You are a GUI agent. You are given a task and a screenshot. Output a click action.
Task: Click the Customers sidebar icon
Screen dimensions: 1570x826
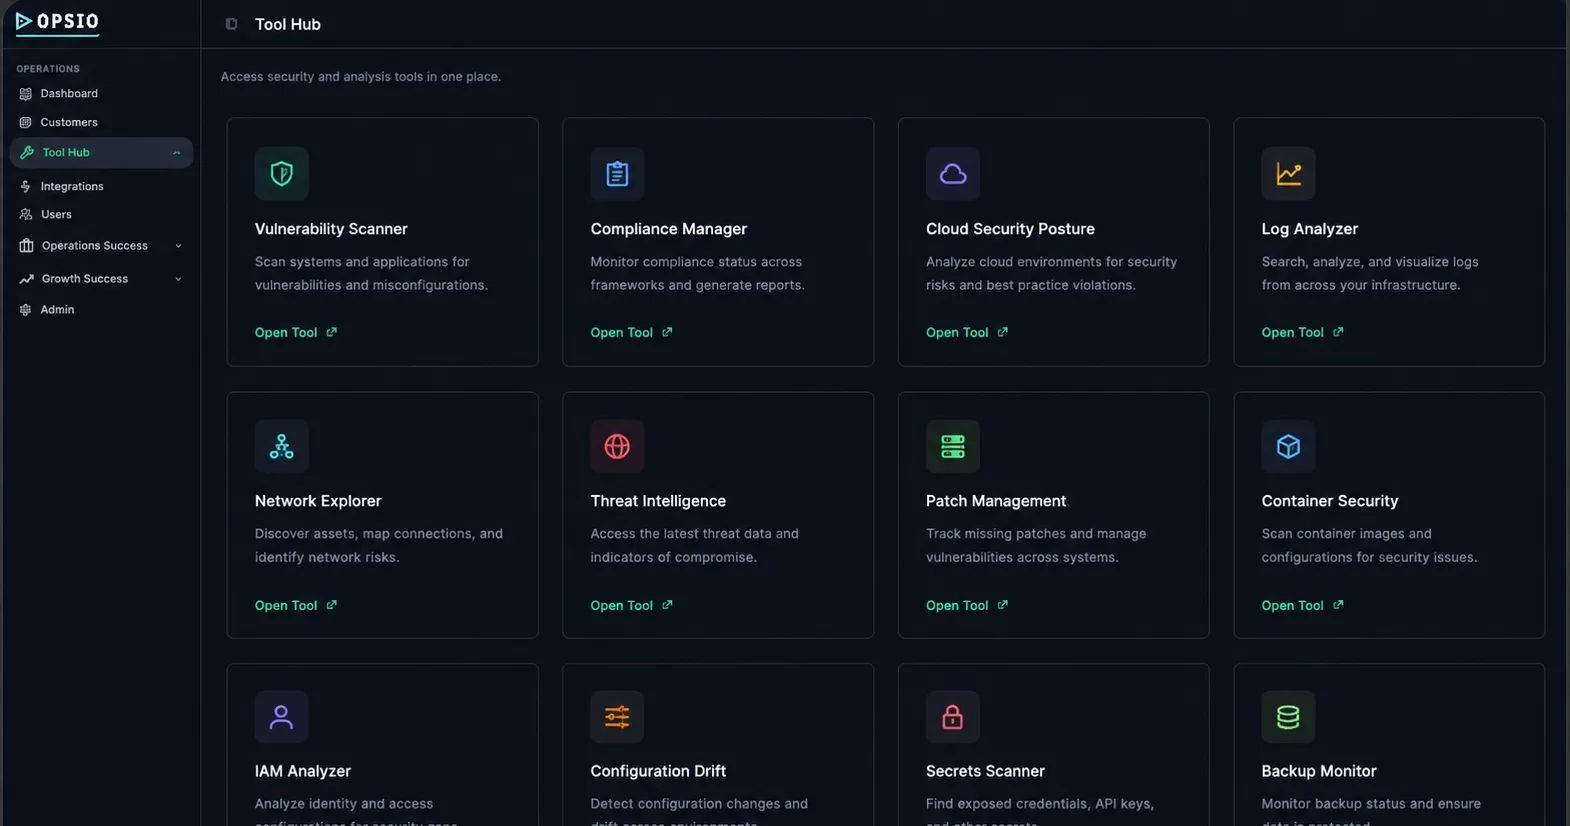26,122
